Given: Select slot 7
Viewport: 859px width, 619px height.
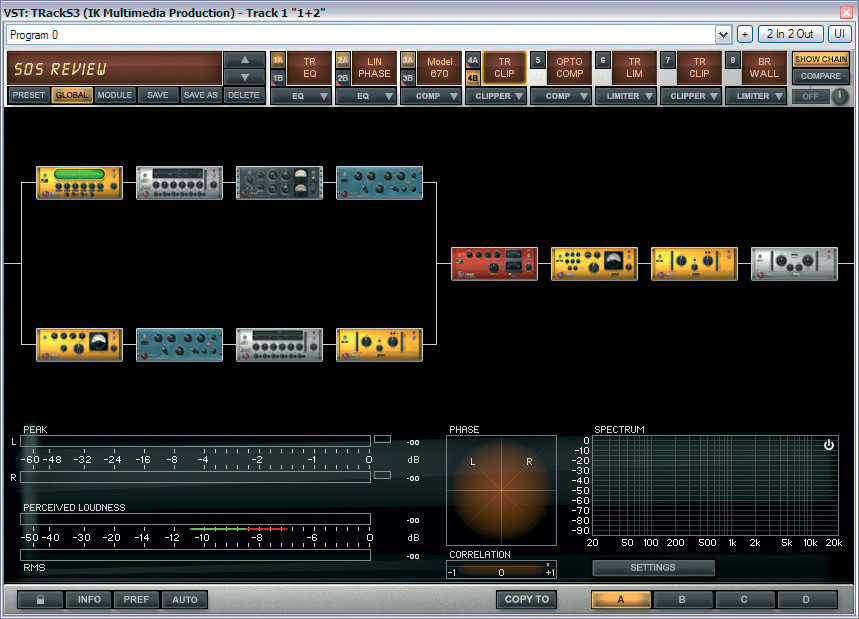Looking at the screenshot, I should click(667, 60).
